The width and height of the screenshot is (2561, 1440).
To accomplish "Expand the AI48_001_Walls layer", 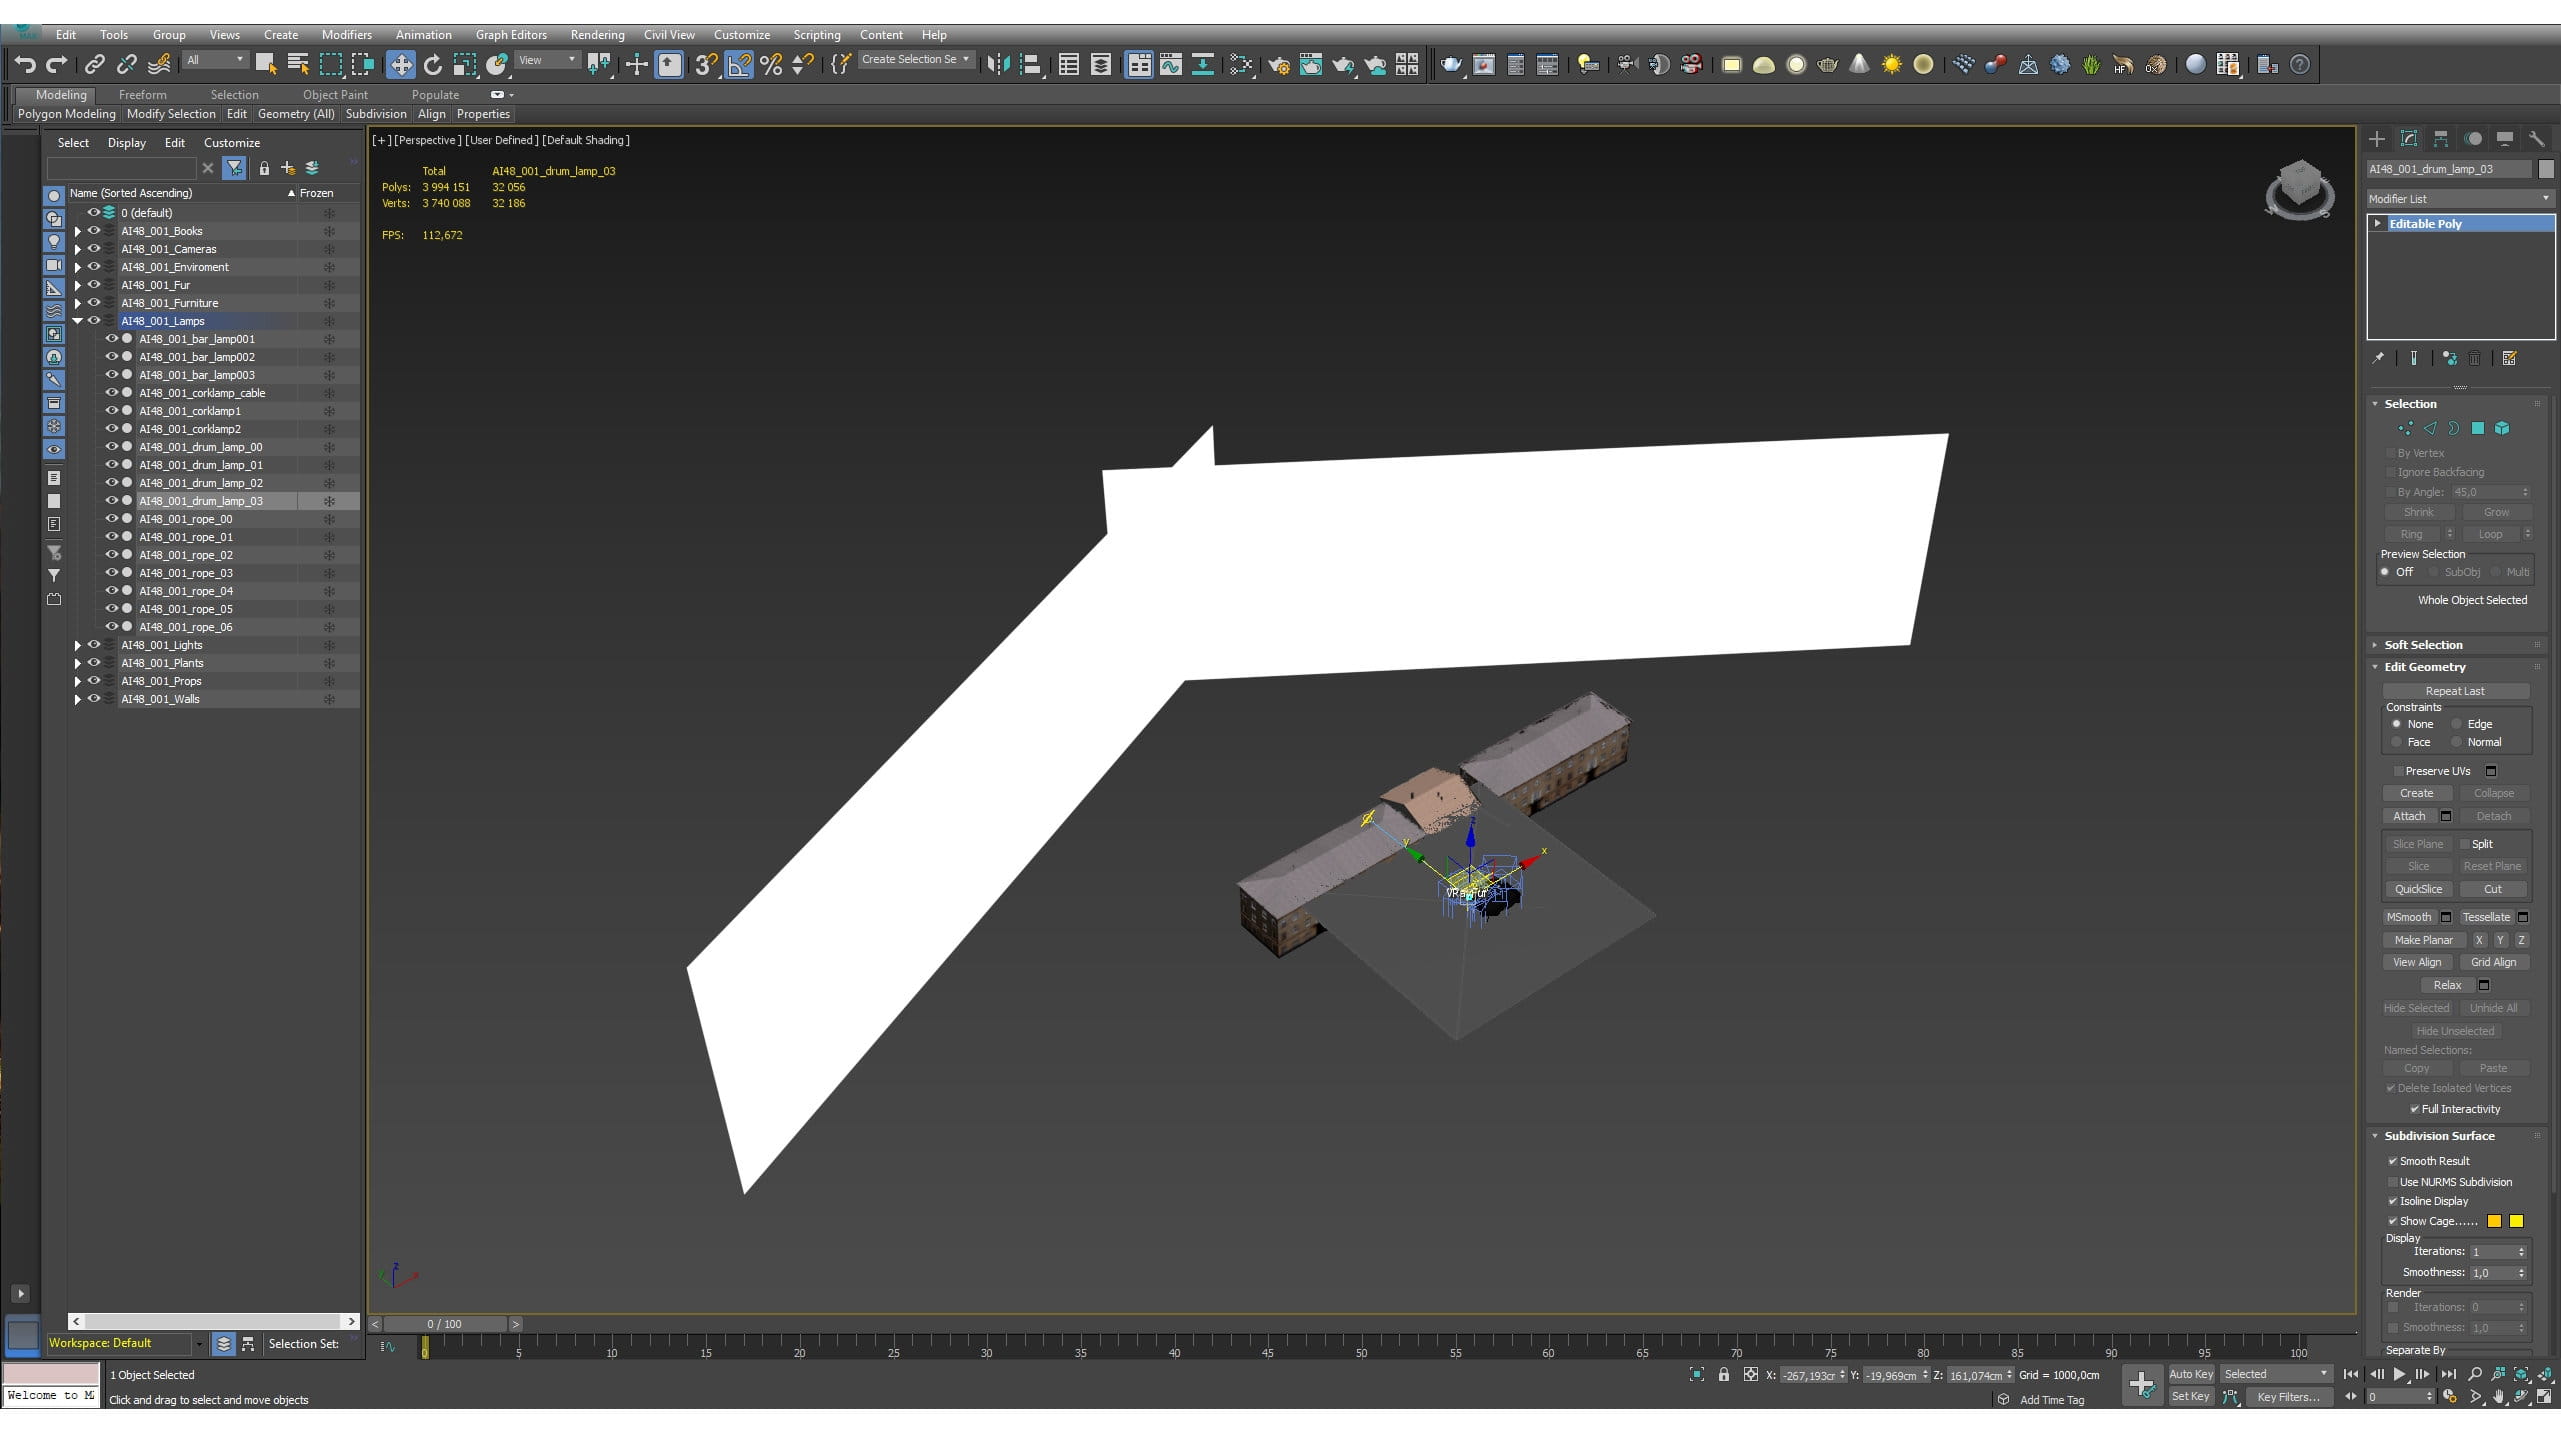I will (78, 699).
